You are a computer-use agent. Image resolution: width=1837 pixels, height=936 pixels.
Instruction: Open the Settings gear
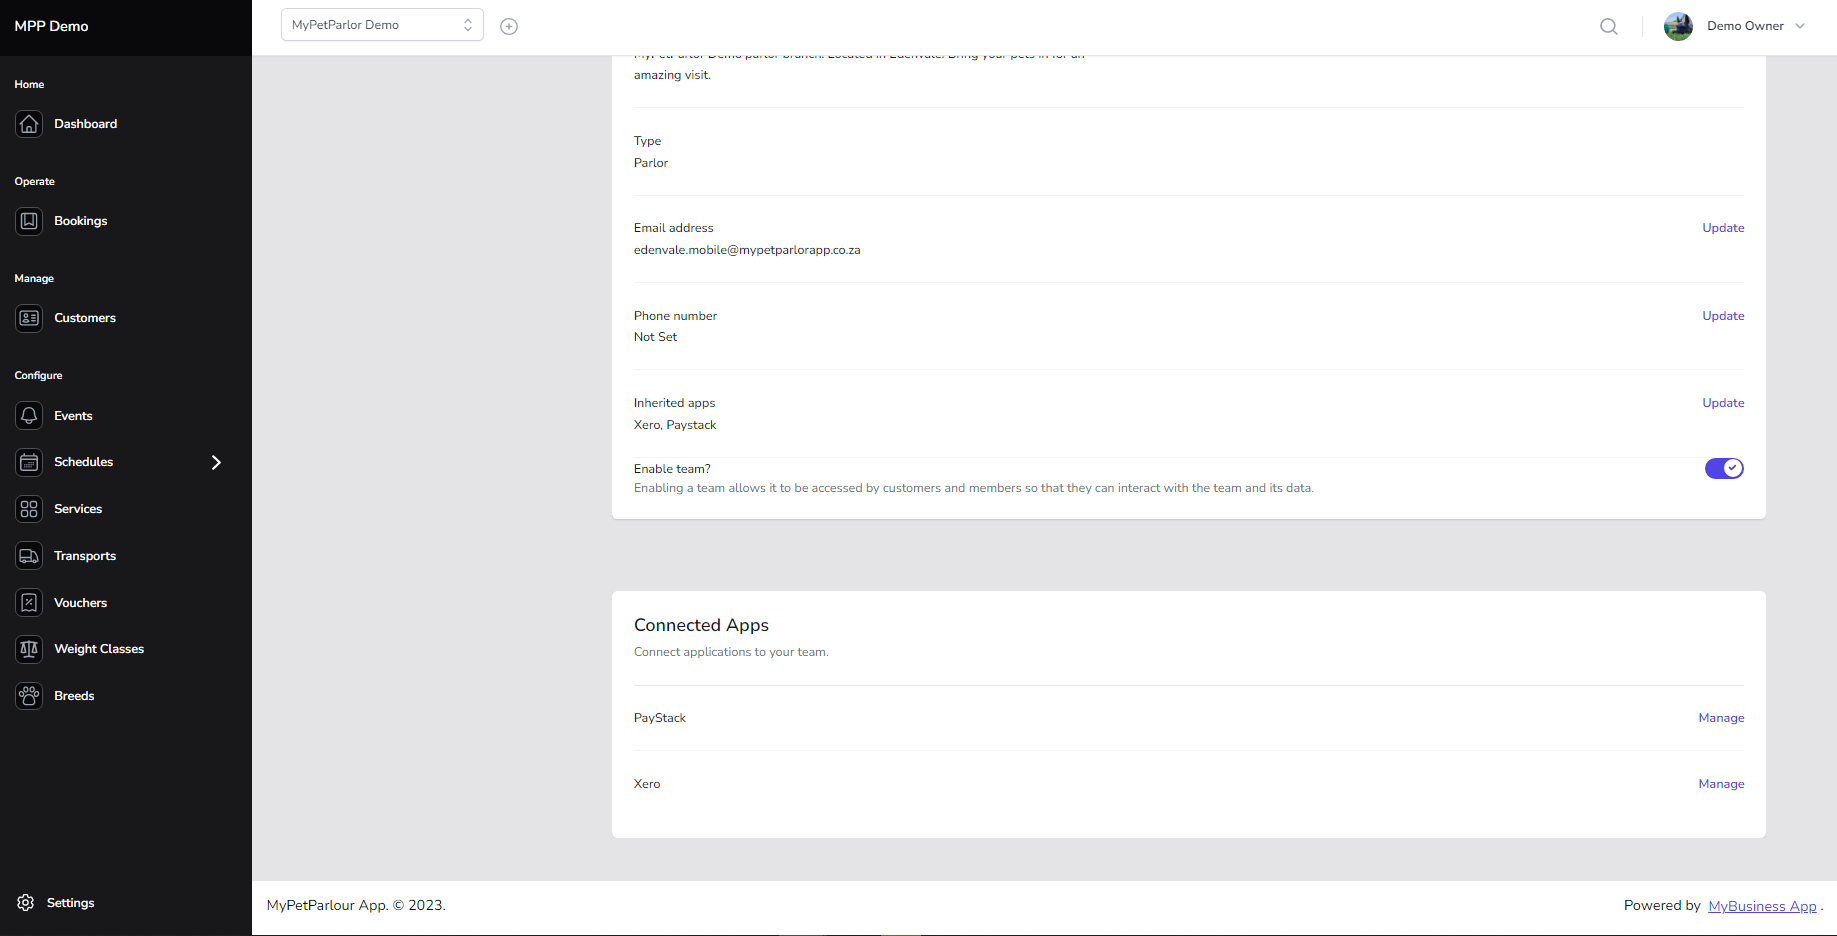[26, 902]
